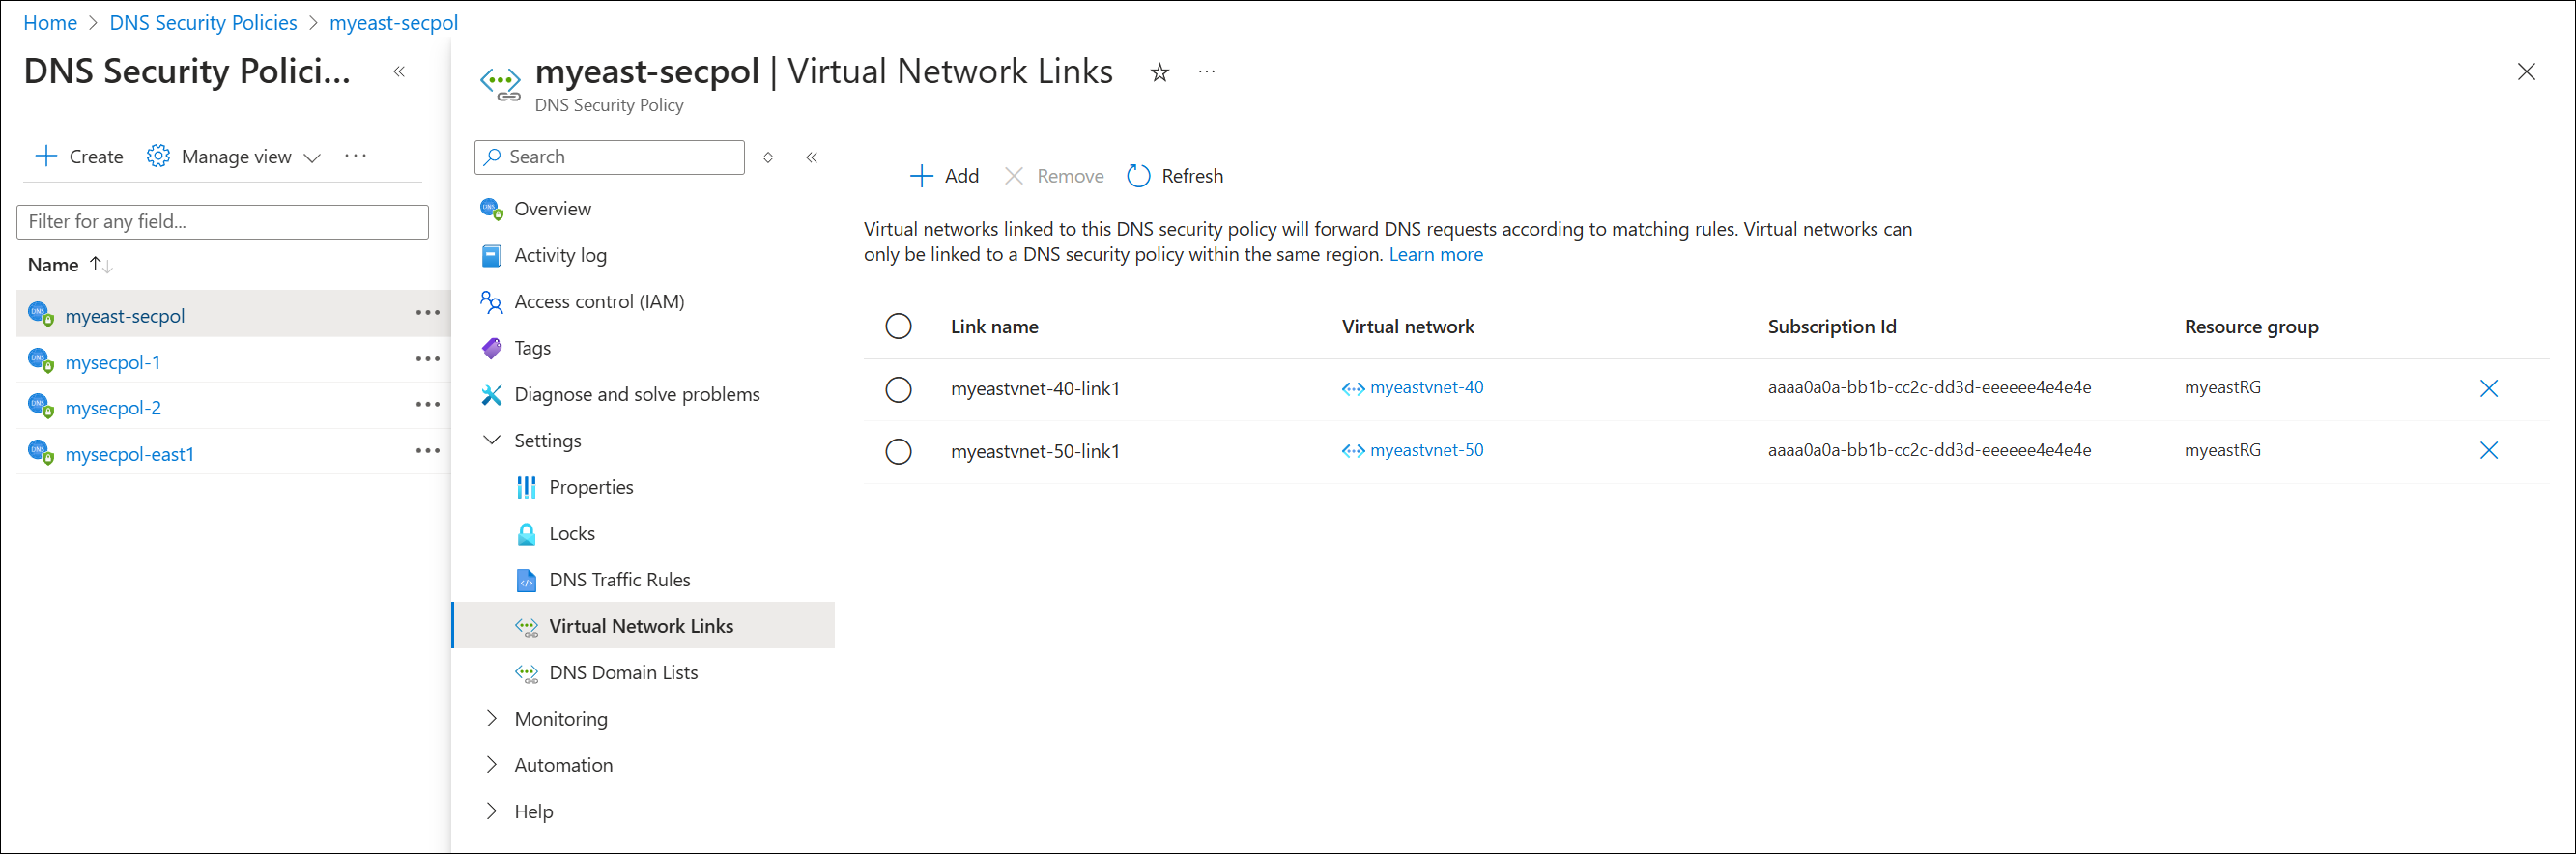
Task: Toggle the select-all circle in header
Action: click(x=898, y=326)
